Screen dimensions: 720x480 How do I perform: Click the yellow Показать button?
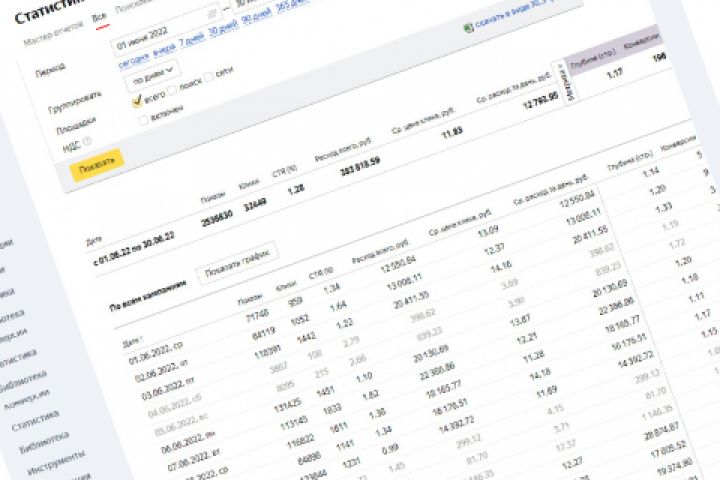97,165
